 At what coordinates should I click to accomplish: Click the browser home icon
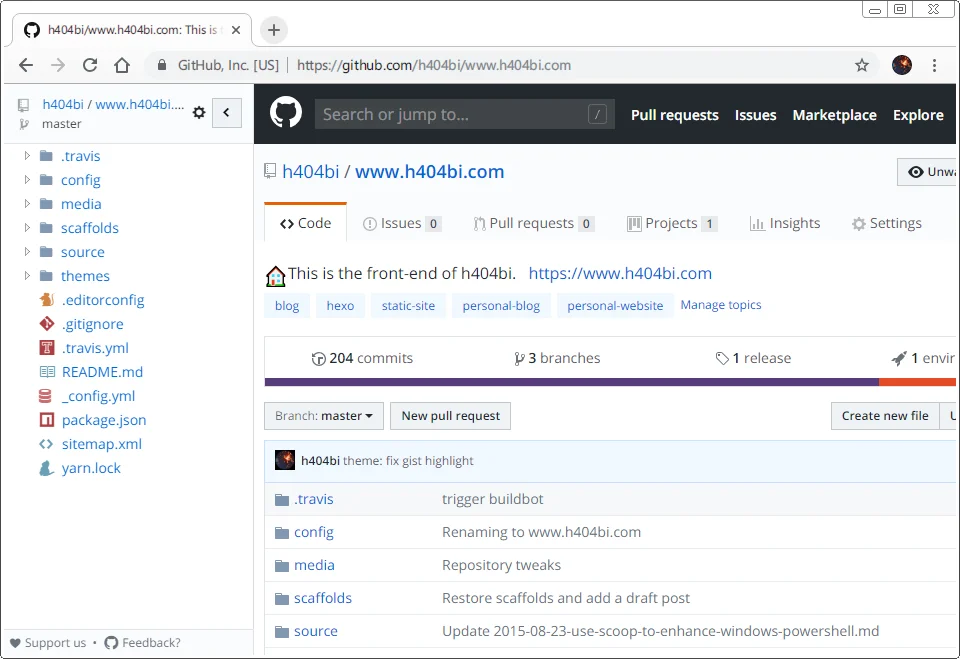[122, 65]
